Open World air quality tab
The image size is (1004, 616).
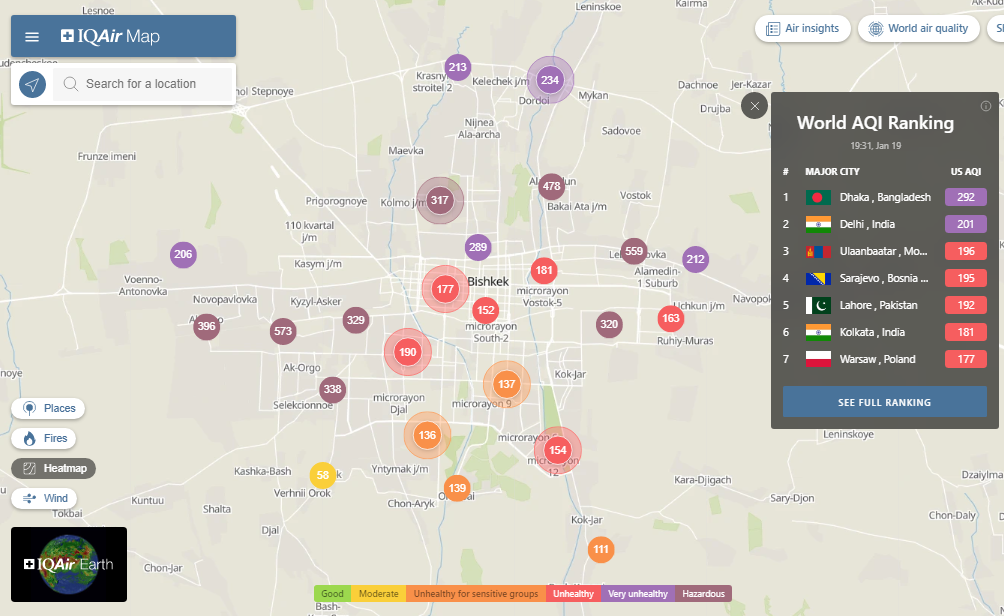[918, 29]
